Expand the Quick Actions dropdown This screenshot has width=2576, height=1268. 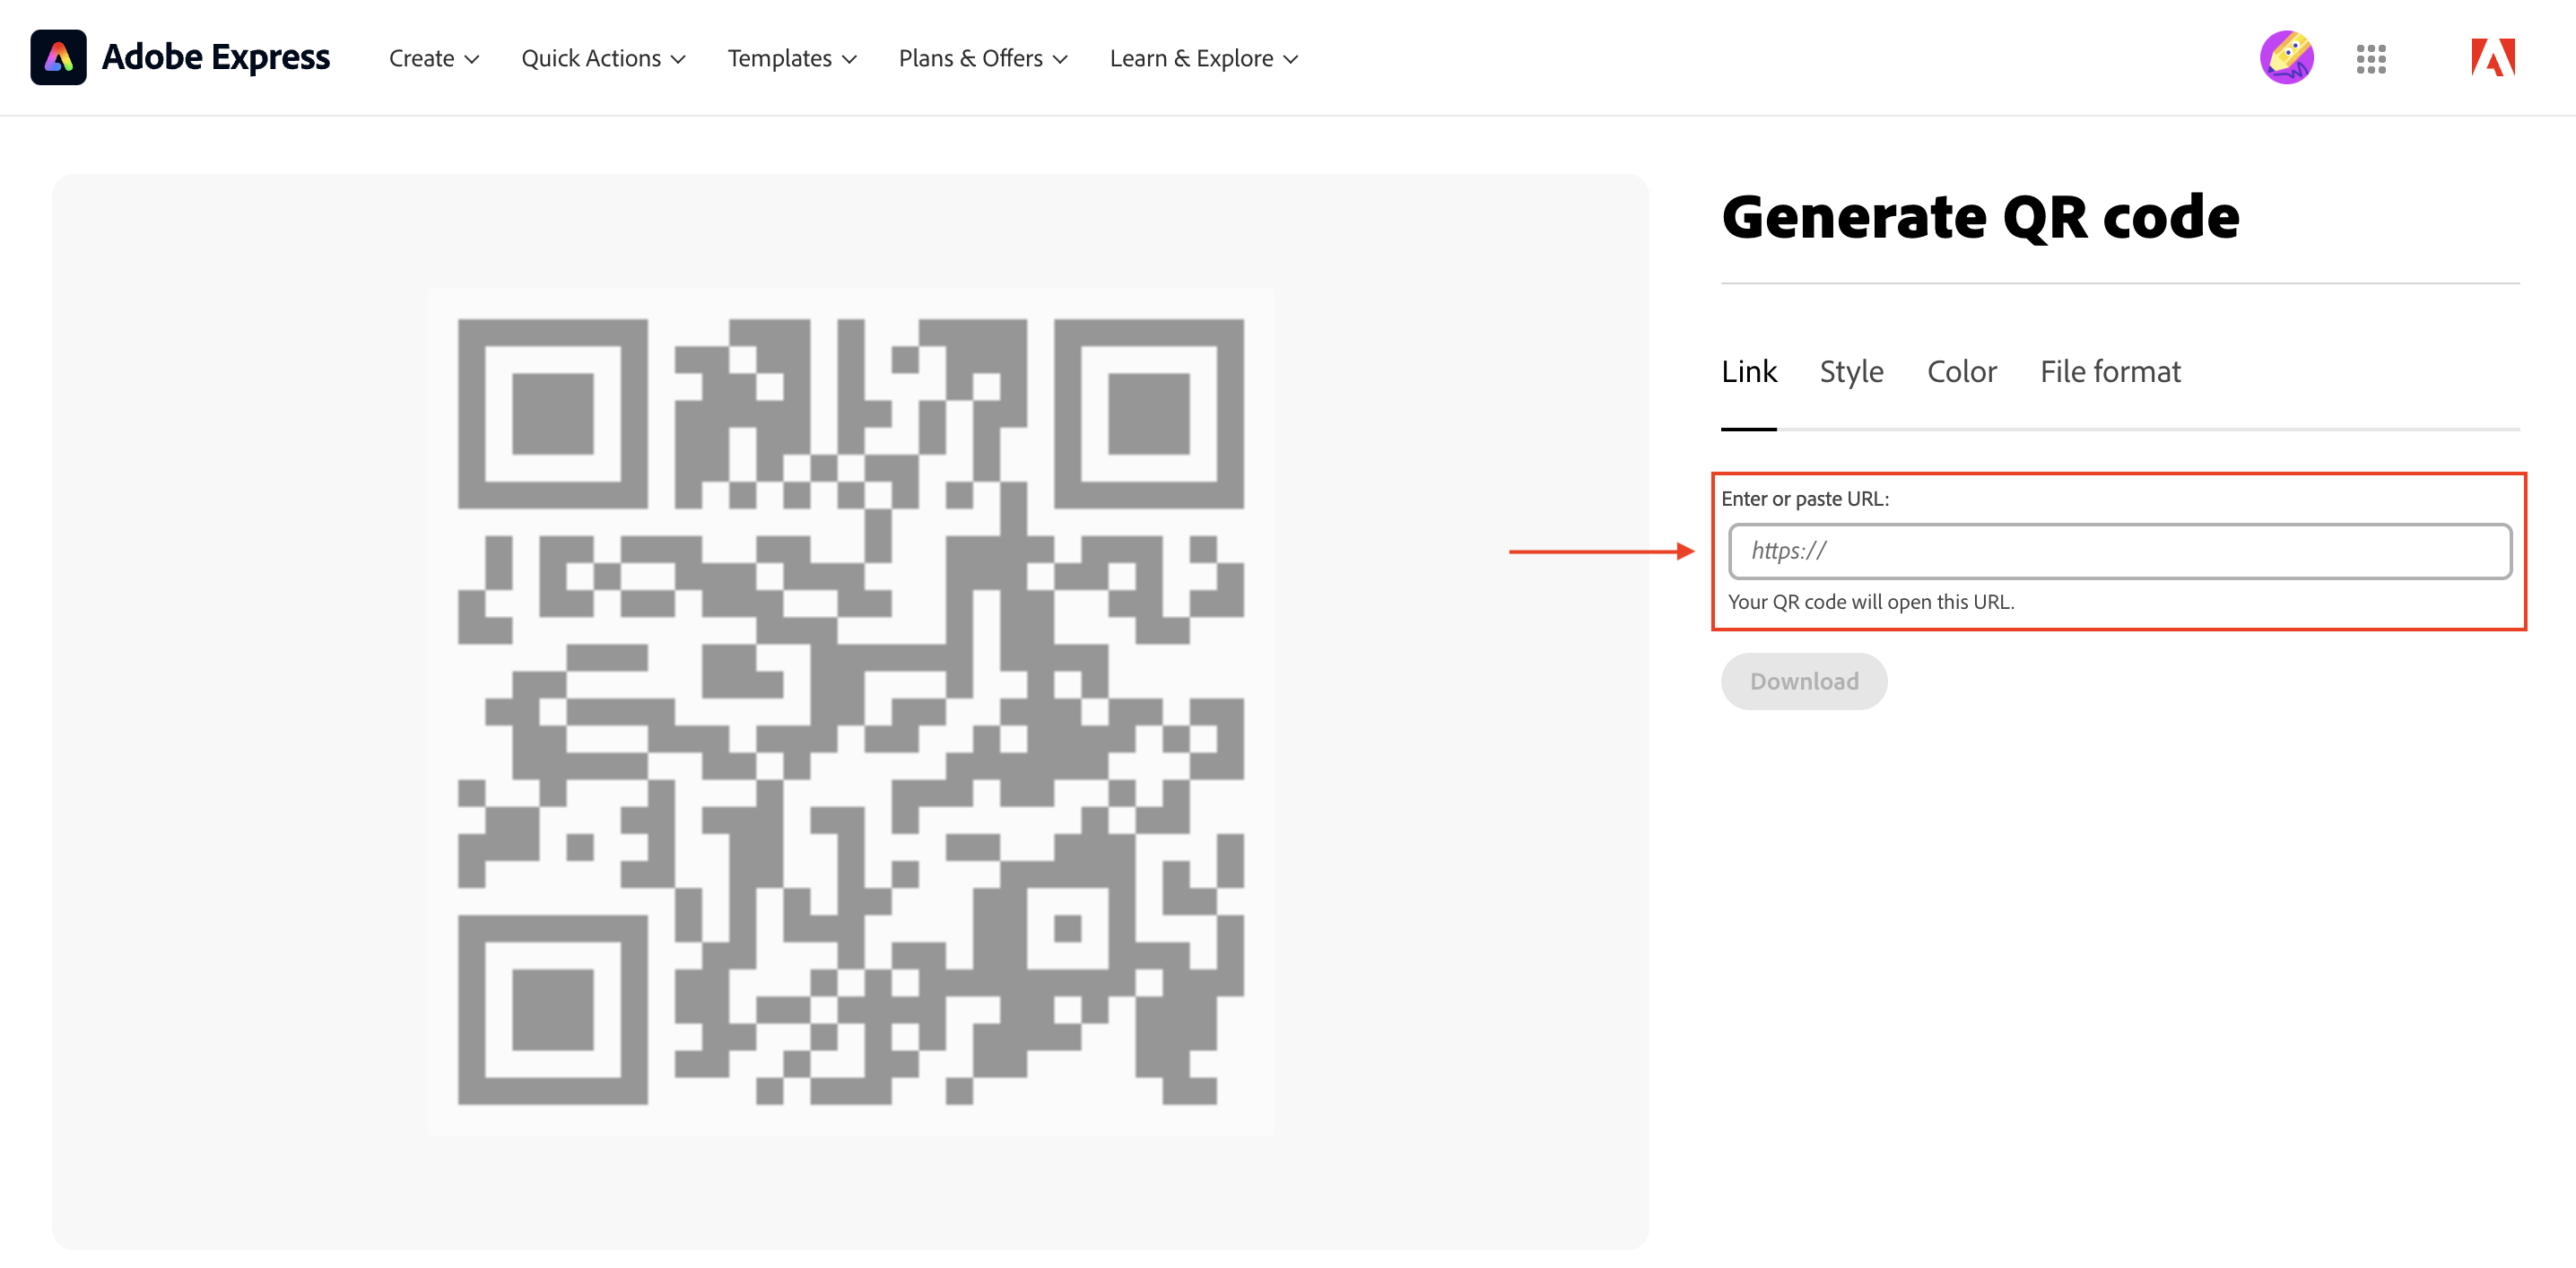tap(603, 59)
